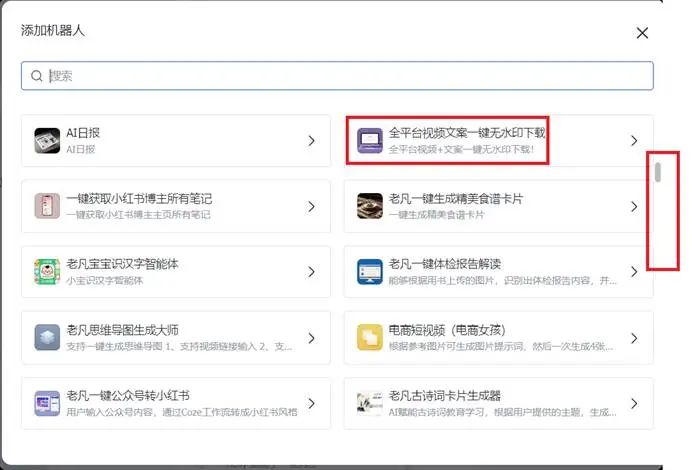Click description starting 支持一键生成思维导图
Viewport: 692px width, 470px height.
(x=179, y=346)
